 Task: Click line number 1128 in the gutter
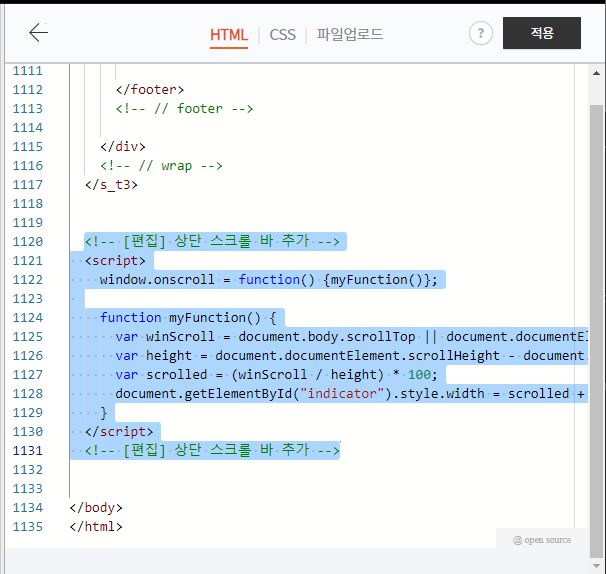coord(27,393)
